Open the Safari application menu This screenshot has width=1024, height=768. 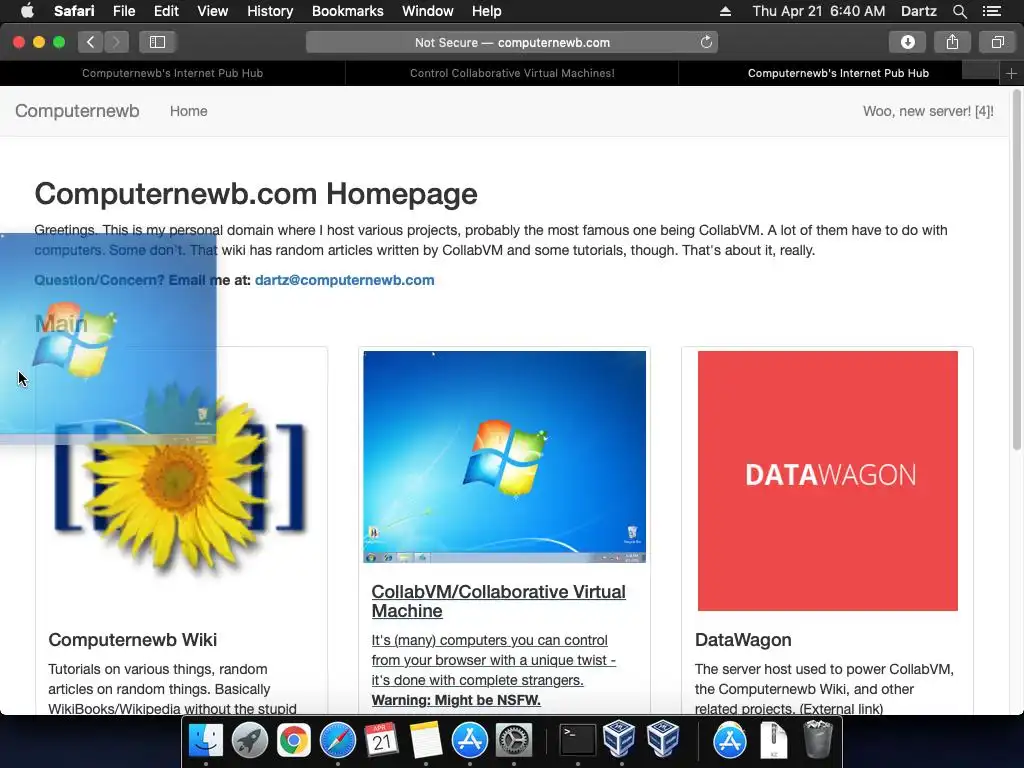74,11
